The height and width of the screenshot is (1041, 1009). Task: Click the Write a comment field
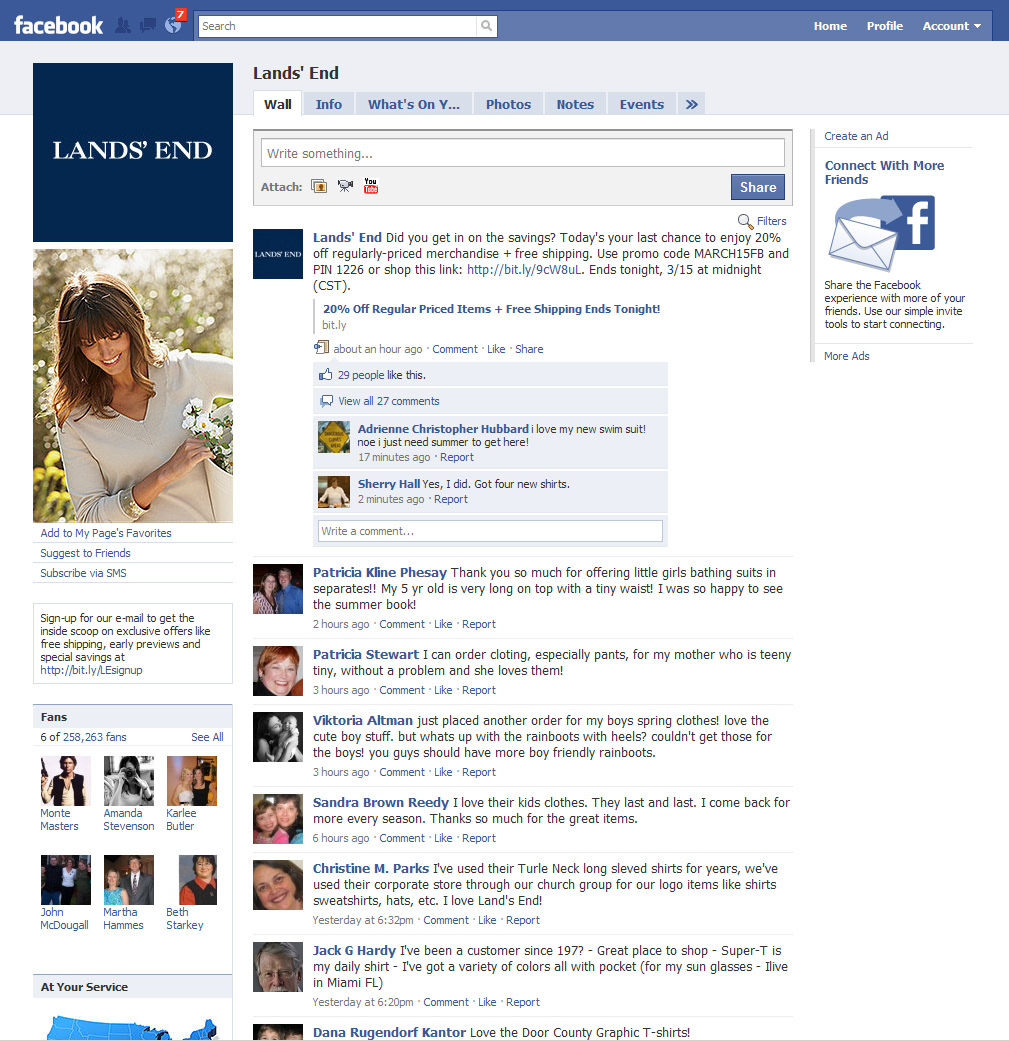pos(490,531)
